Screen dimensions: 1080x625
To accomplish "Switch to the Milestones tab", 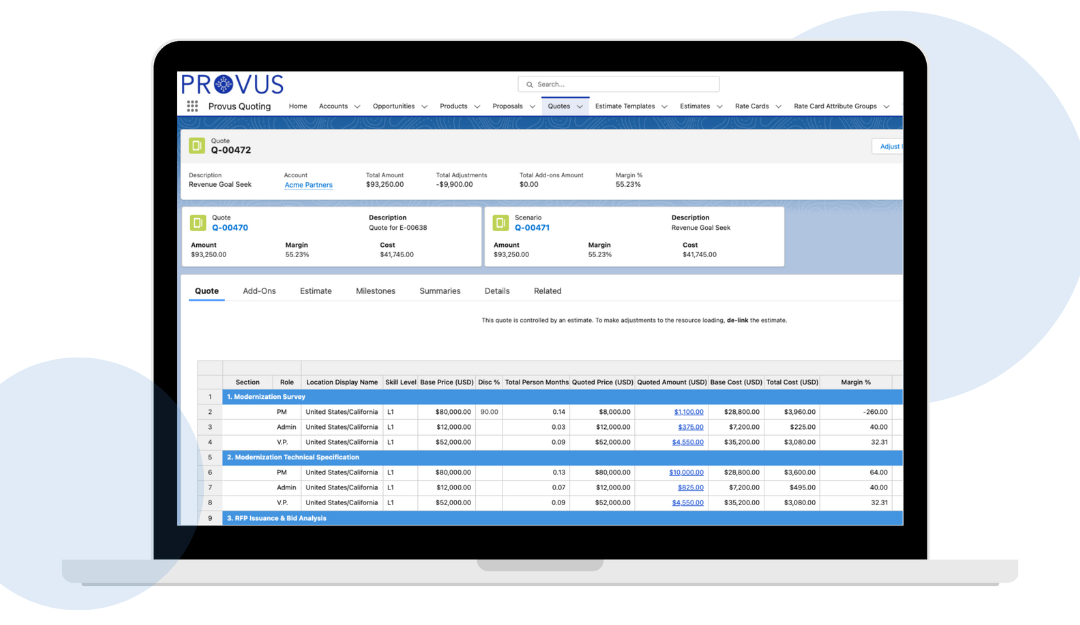I will pyautogui.click(x=375, y=291).
